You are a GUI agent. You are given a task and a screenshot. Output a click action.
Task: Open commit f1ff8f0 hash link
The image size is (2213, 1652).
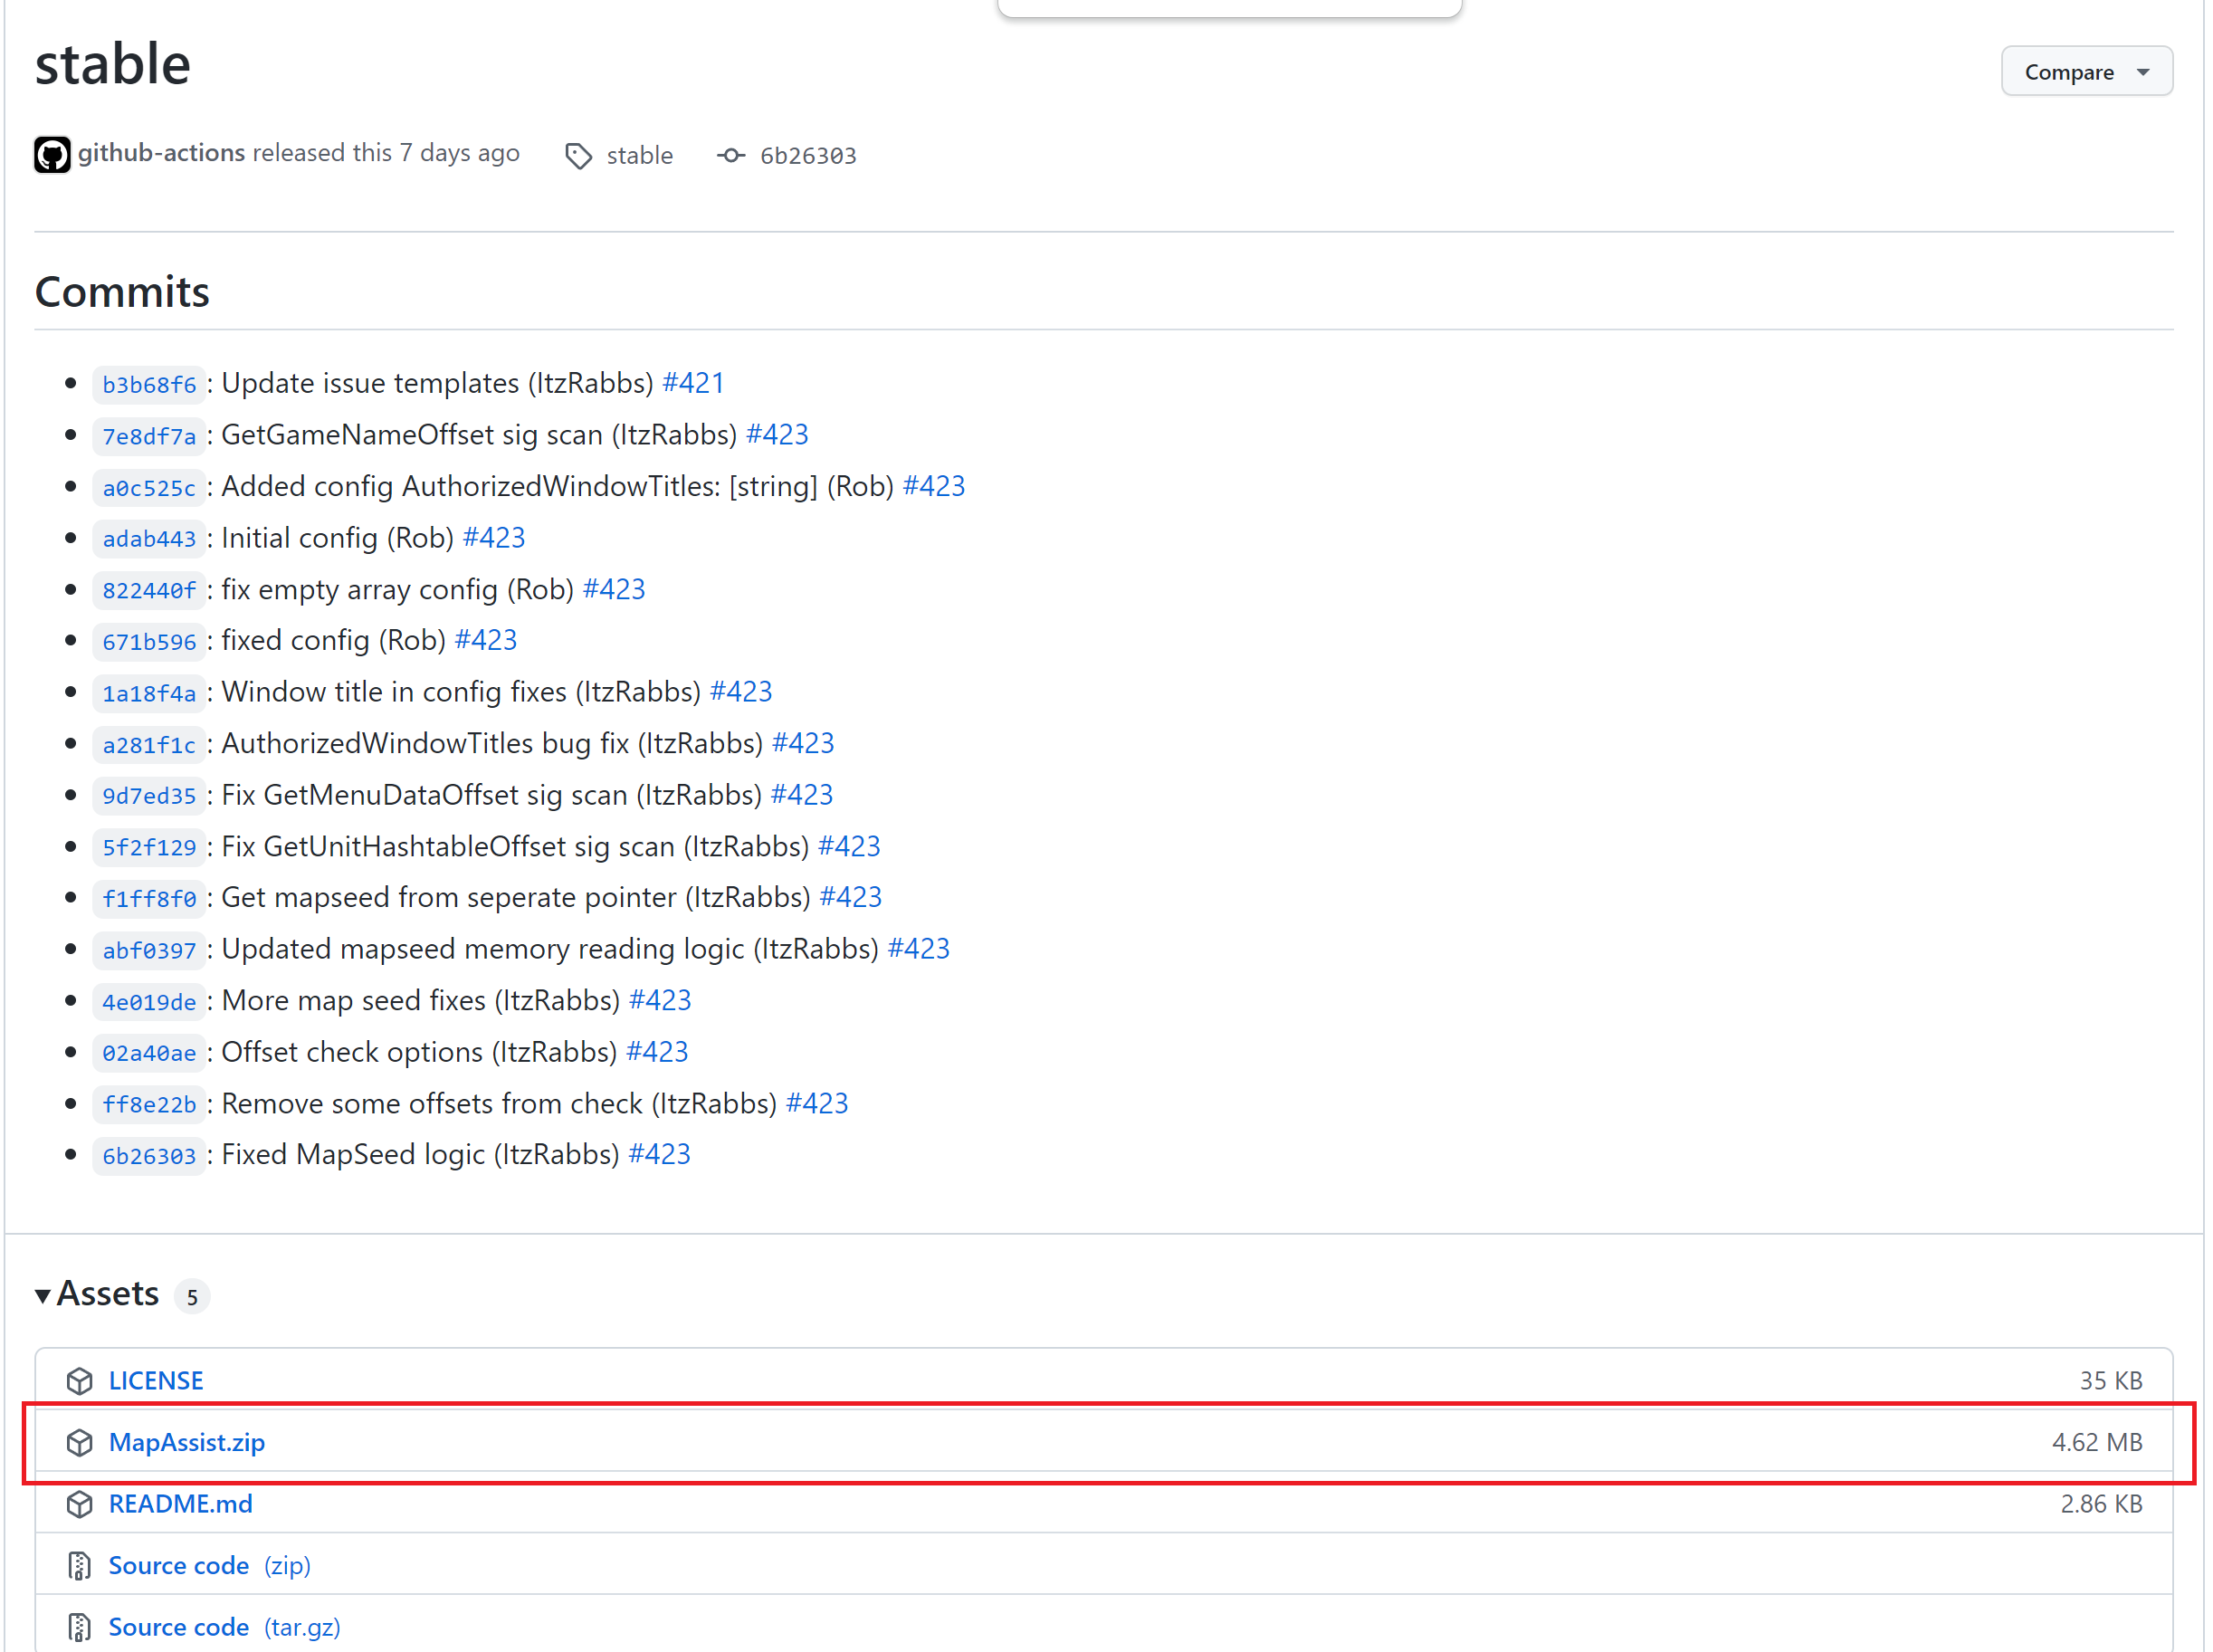point(149,899)
